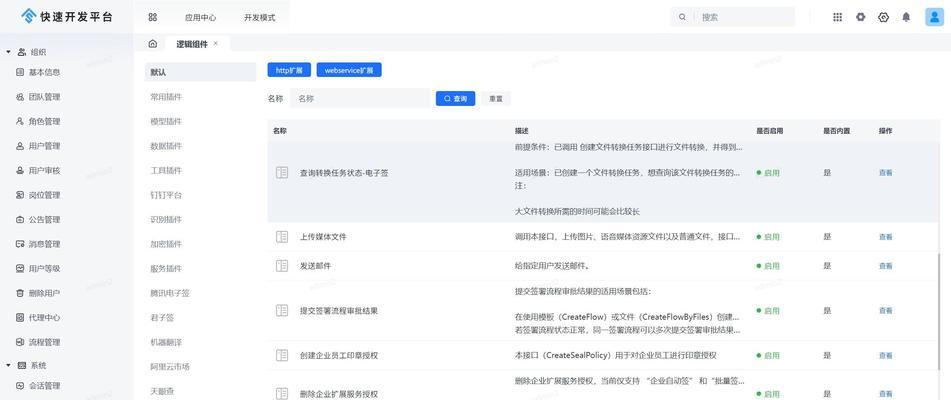Click component icon of 发送邮件 row
Screen dimensions: 951x400
(x=282, y=265)
